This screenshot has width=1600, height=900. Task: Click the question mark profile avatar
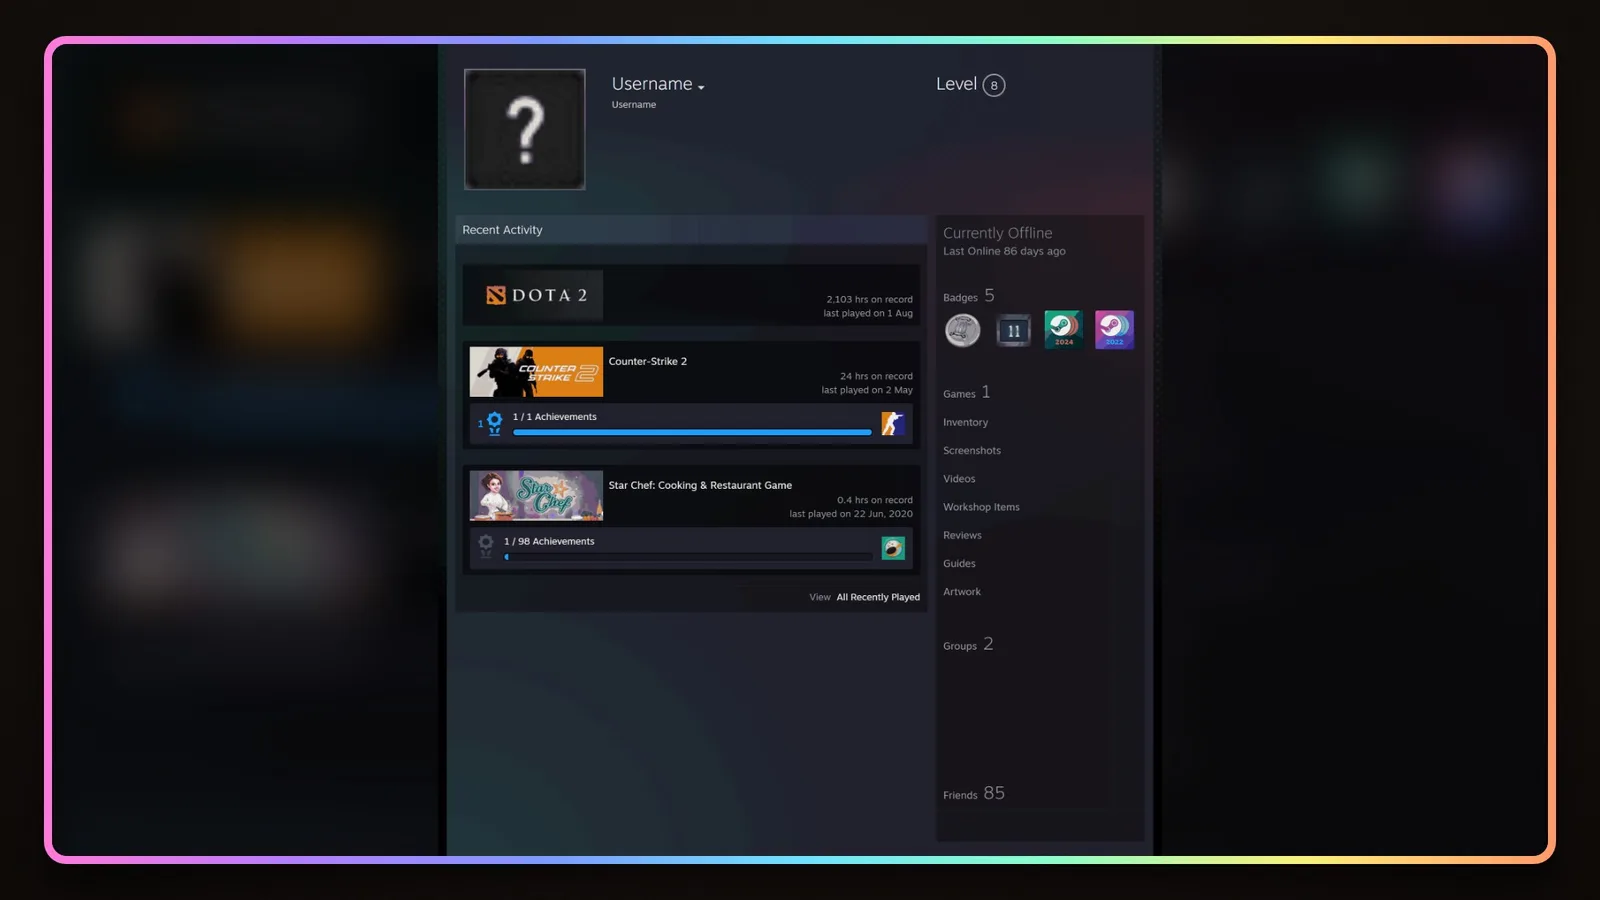click(x=524, y=129)
